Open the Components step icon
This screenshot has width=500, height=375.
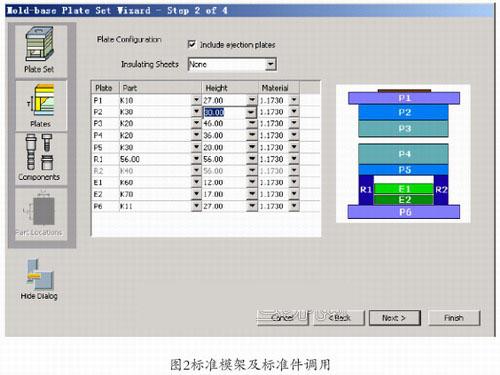[39, 158]
